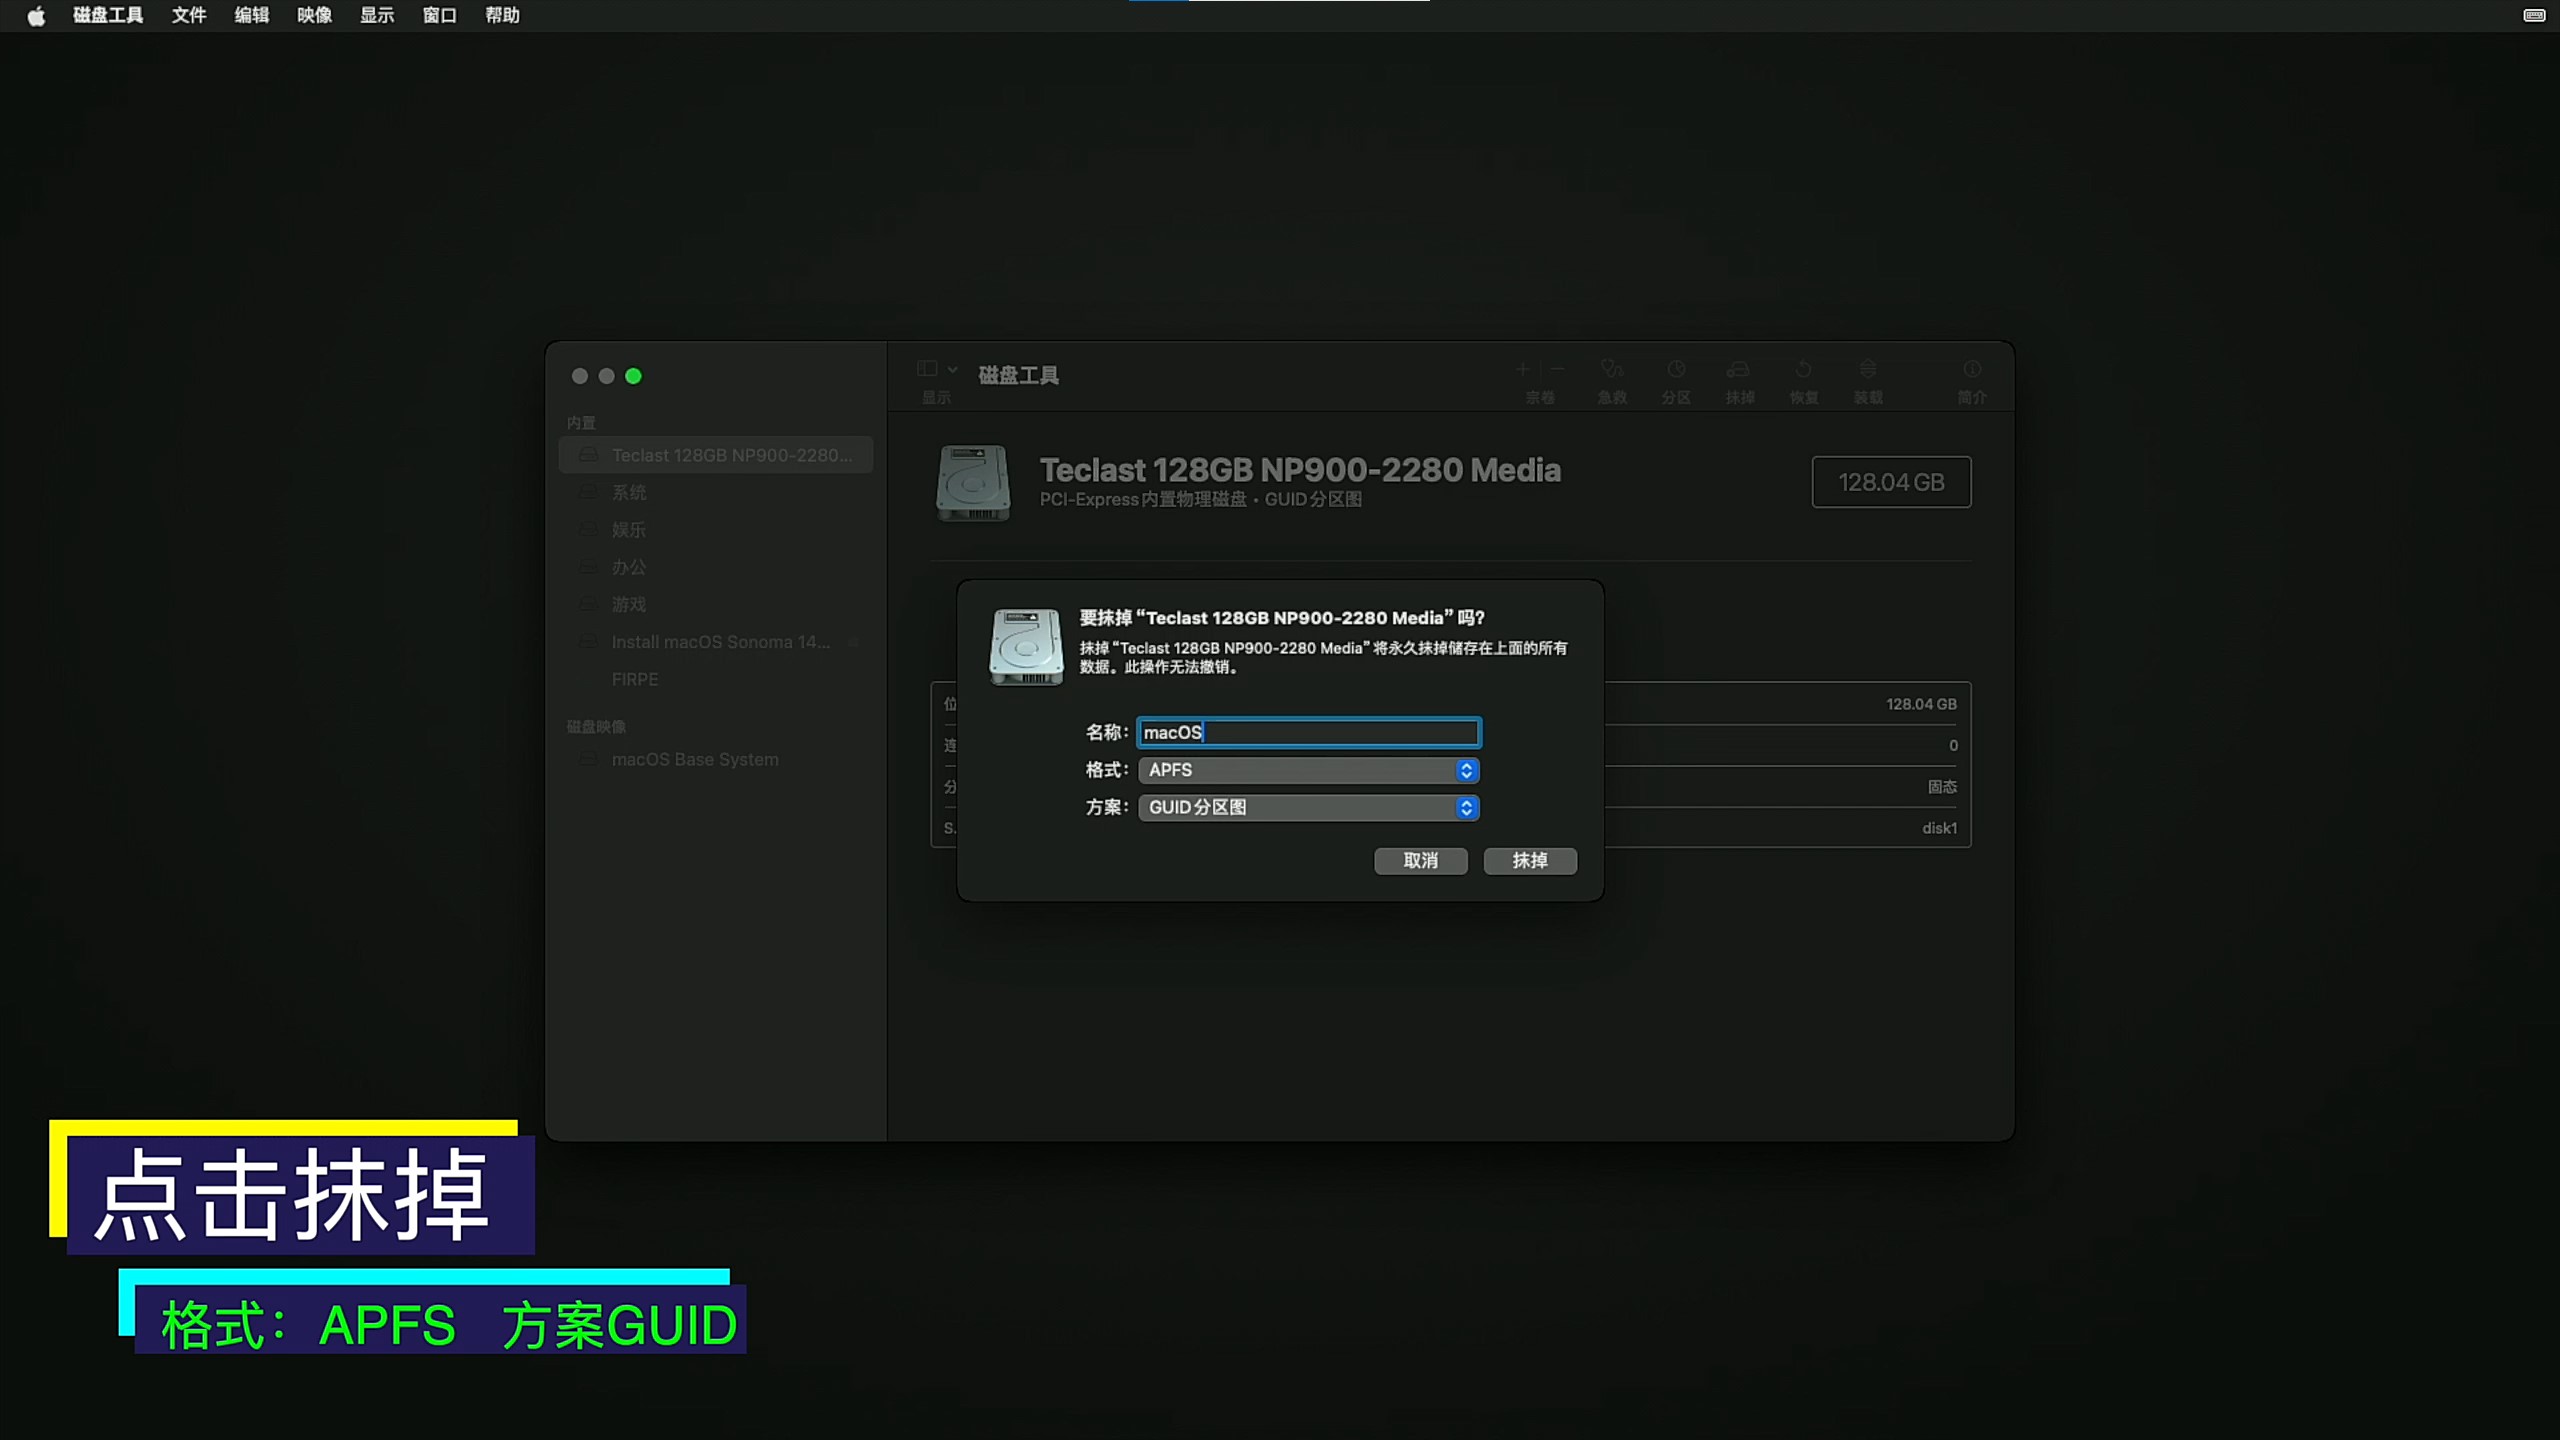The width and height of the screenshot is (2560, 1440).
Task: Click the 抹掉 button in dialog
Action: 1529,860
